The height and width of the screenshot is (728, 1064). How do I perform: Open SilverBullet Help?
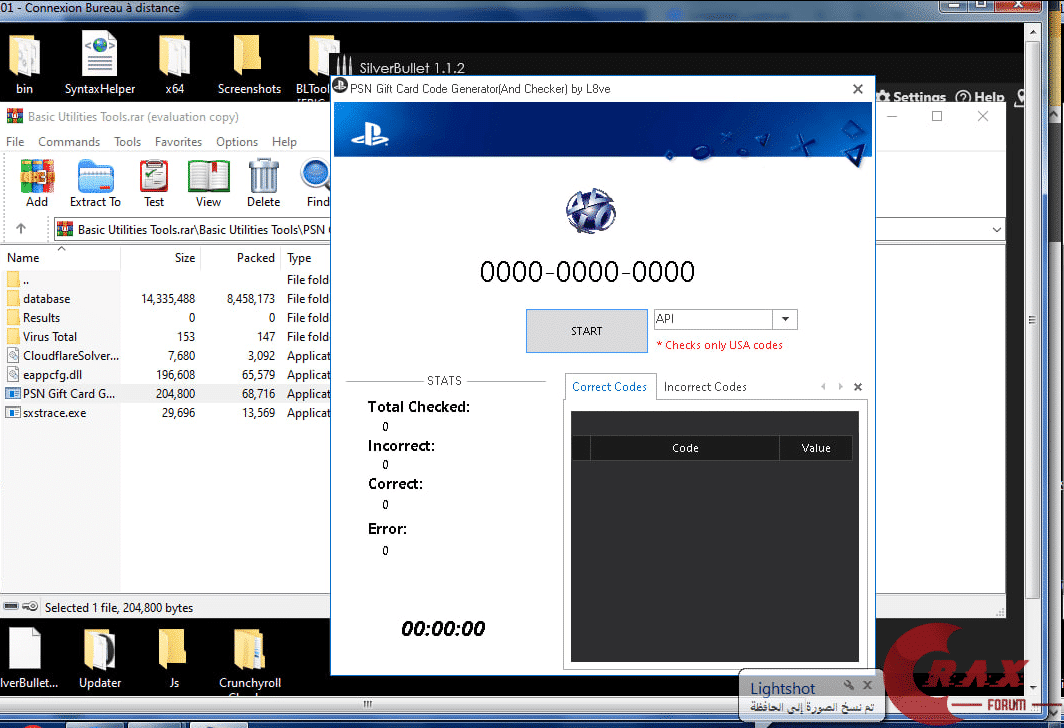pos(979,97)
